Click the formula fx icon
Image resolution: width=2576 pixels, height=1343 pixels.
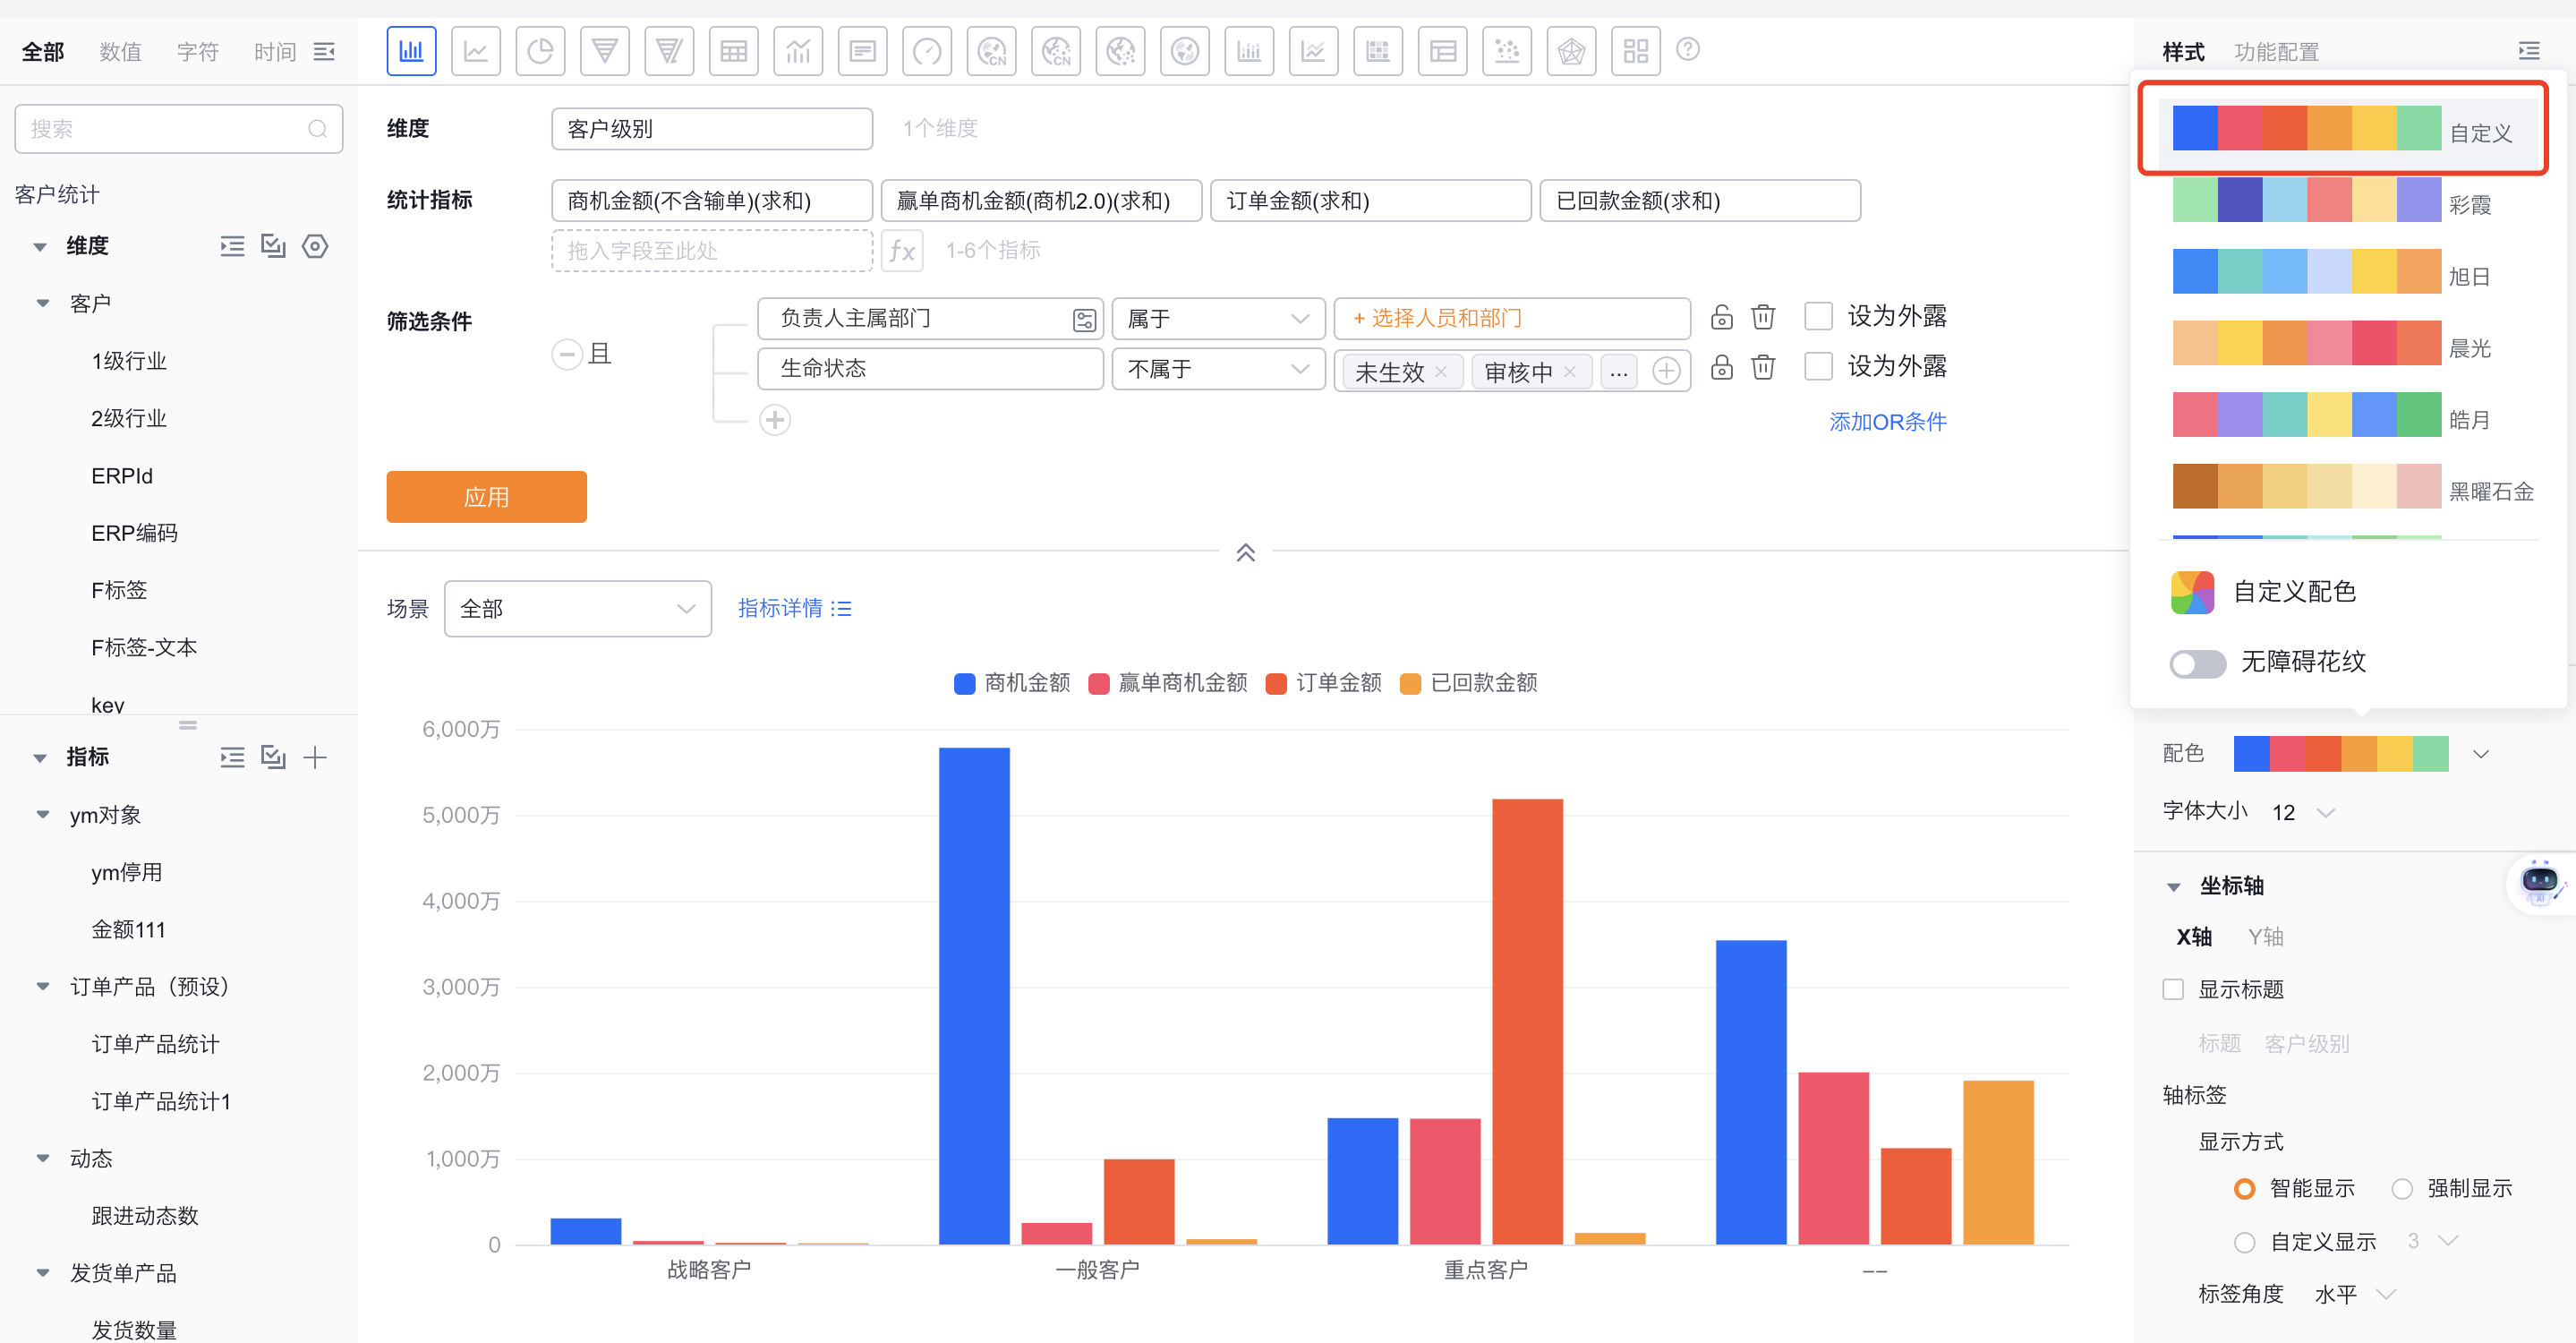(x=902, y=250)
